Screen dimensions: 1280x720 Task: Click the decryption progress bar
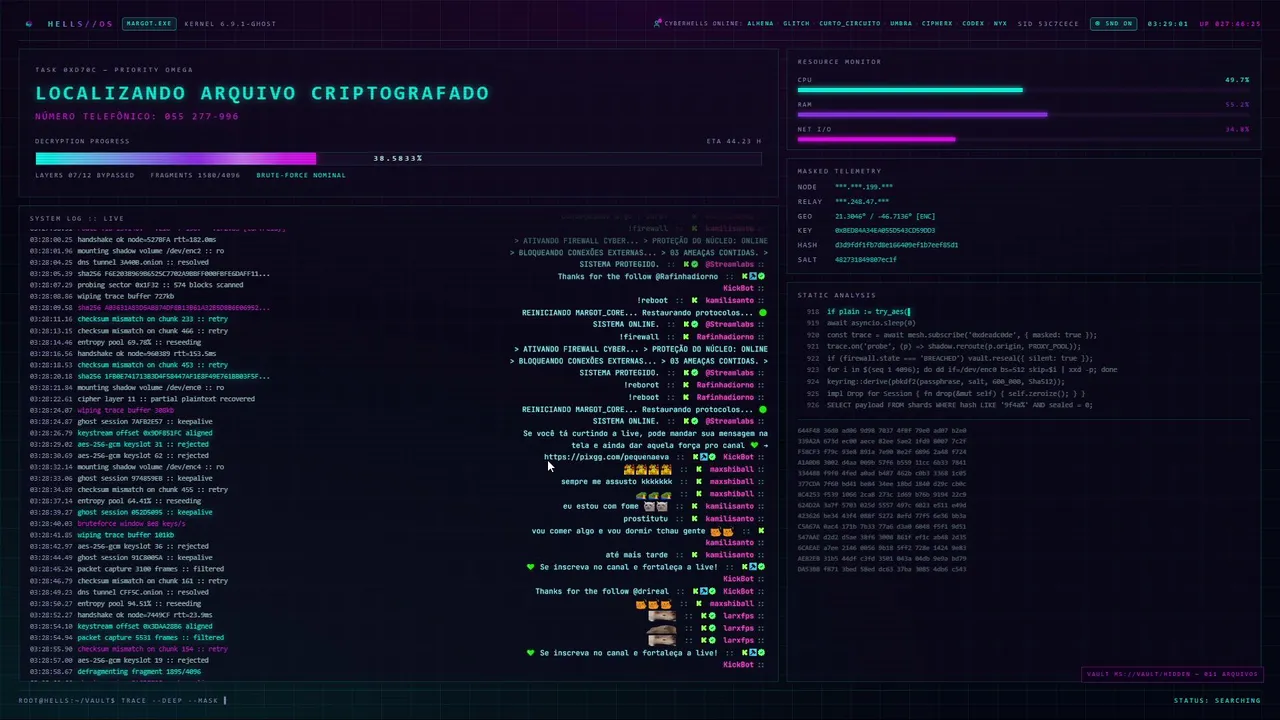398,158
